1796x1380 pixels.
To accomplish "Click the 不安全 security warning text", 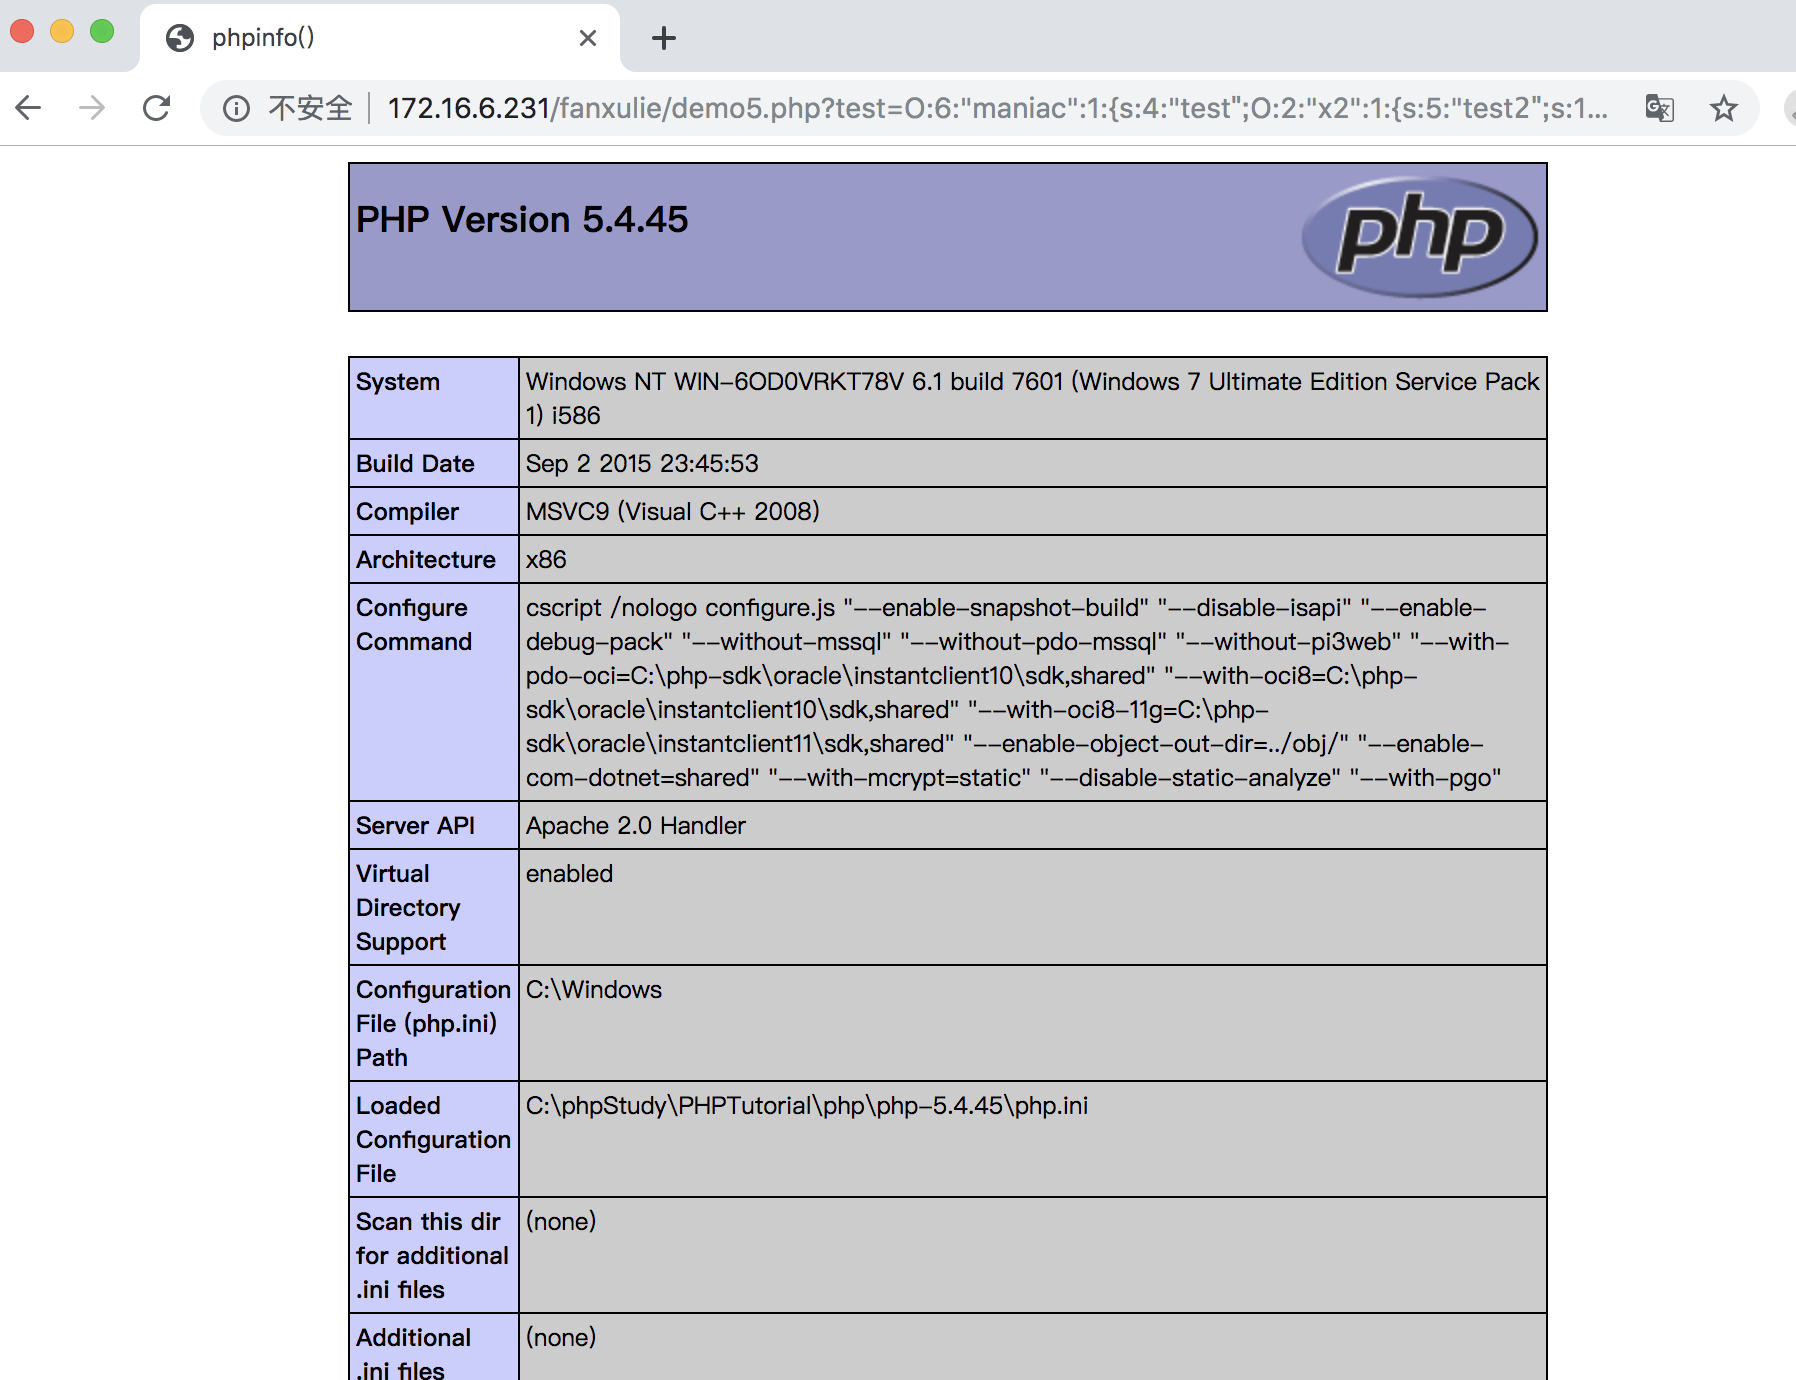I will (310, 108).
